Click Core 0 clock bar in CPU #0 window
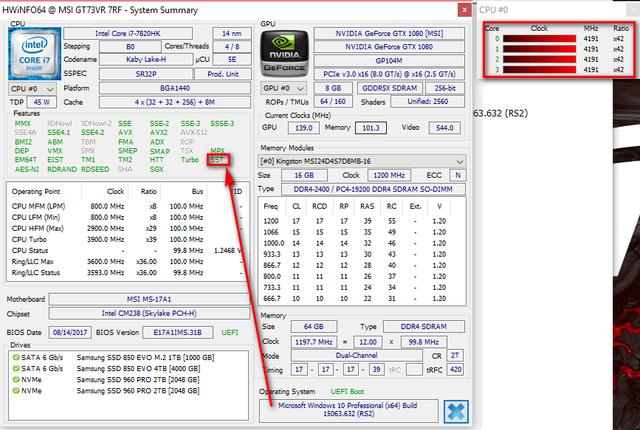The height and width of the screenshot is (430, 640). pyautogui.click(x=539, y=39)
